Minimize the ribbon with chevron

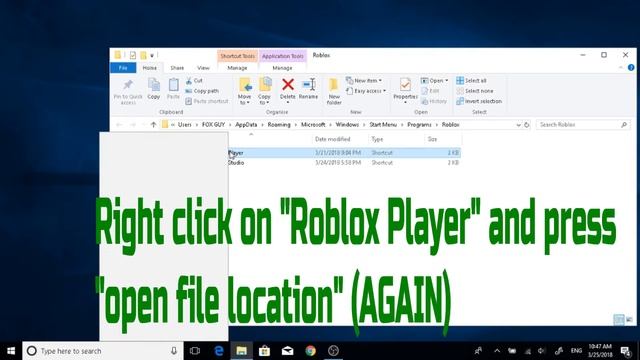pyautogui.click(x=621, y=68)
